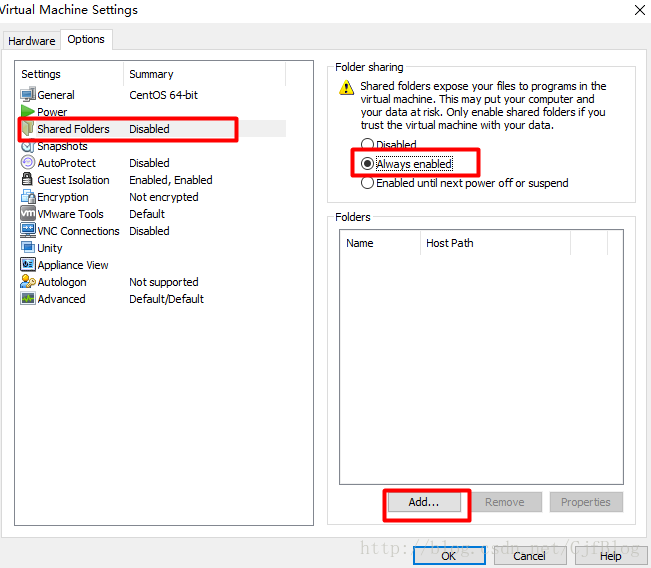Click the Default/Default summary text
The width and height of the screenshot is (651, 568).
pos(166,299)
